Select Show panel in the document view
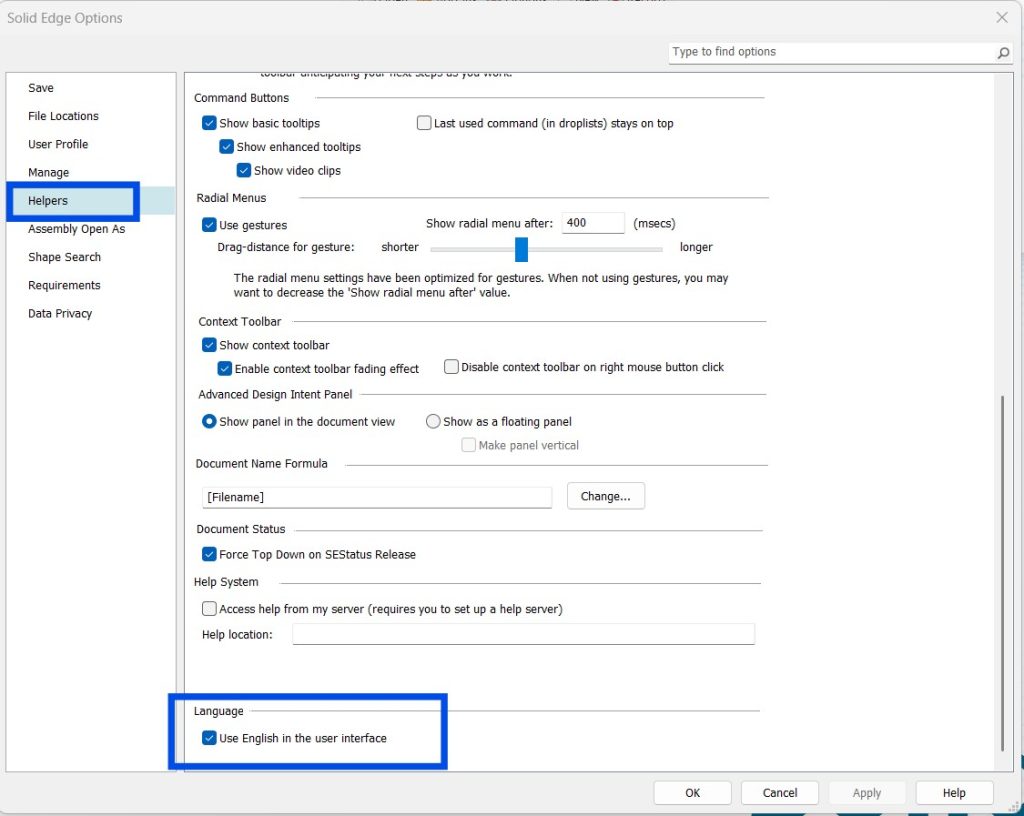Screen dimensions: 1024x816 tap(209, 422)
